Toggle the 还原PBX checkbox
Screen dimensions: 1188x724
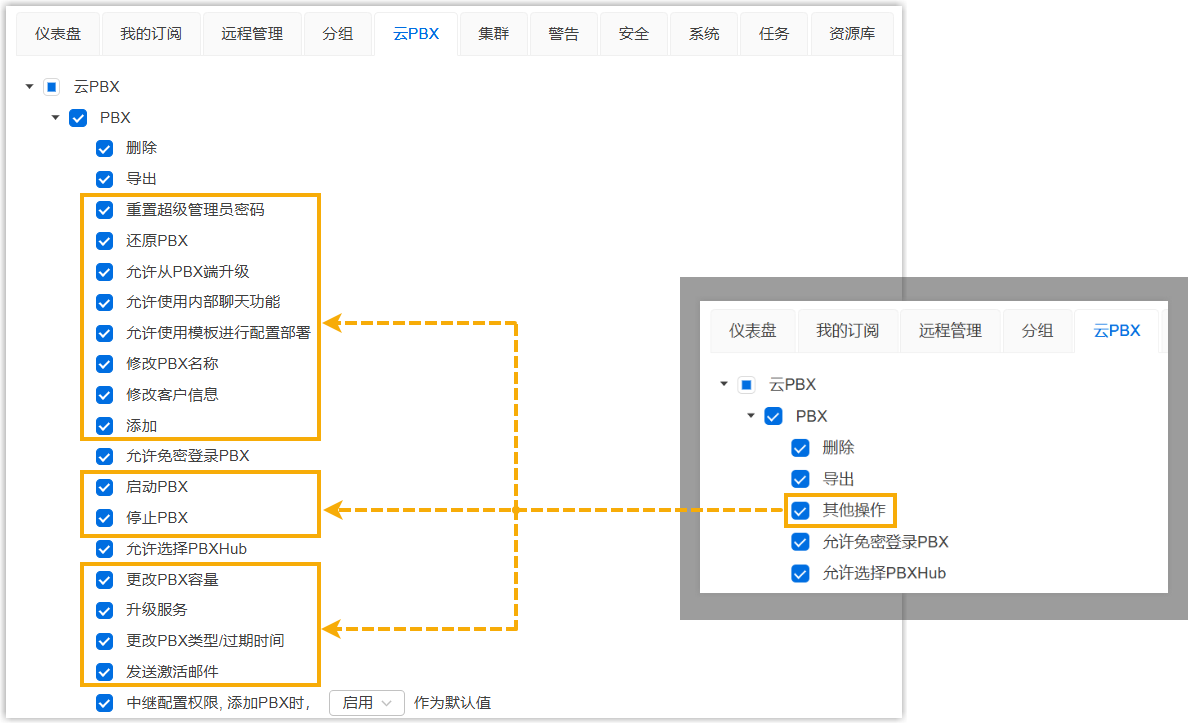[x=104, y=241]
